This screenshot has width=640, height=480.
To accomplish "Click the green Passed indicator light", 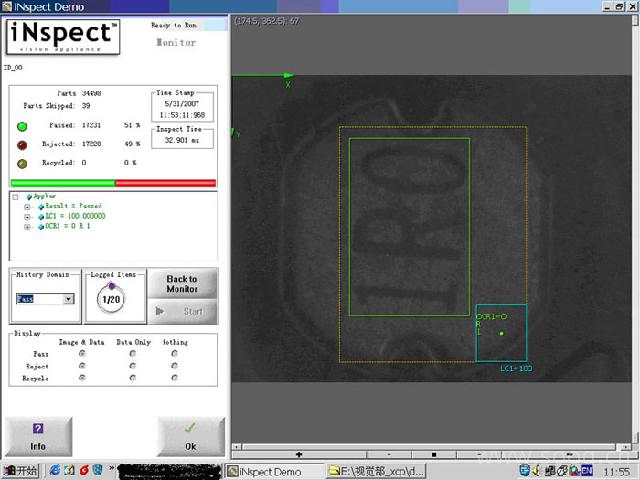I will coord(21,126).
